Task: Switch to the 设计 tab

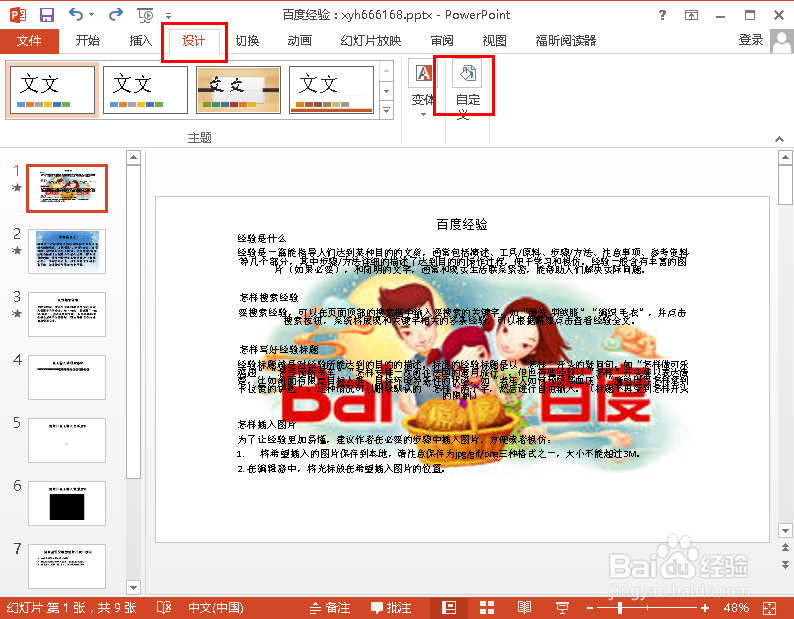Action: pos(194,41)
